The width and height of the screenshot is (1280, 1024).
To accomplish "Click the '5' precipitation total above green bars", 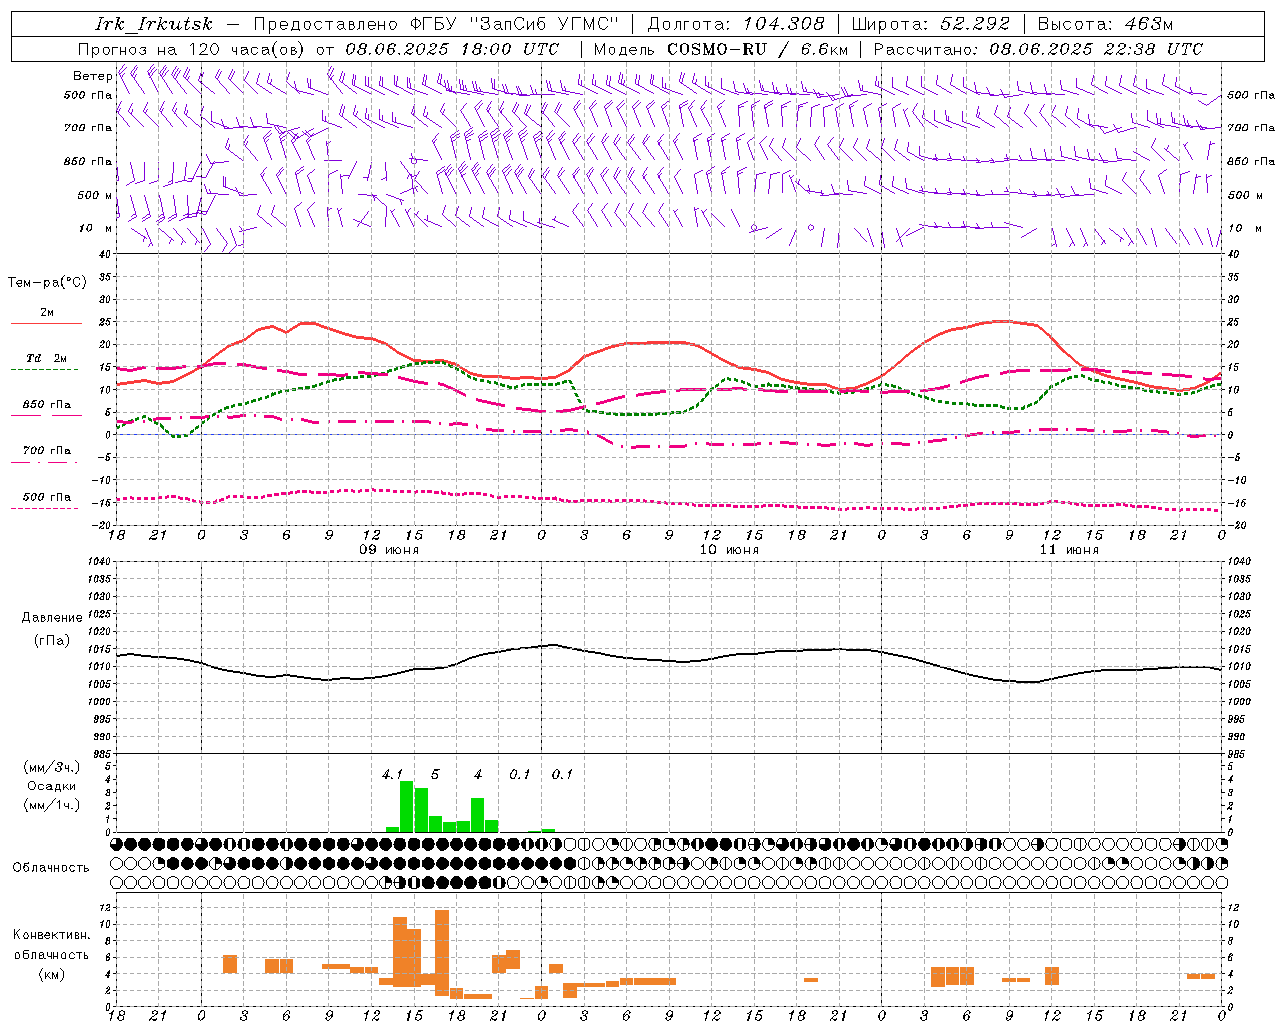I will point(435,774).
